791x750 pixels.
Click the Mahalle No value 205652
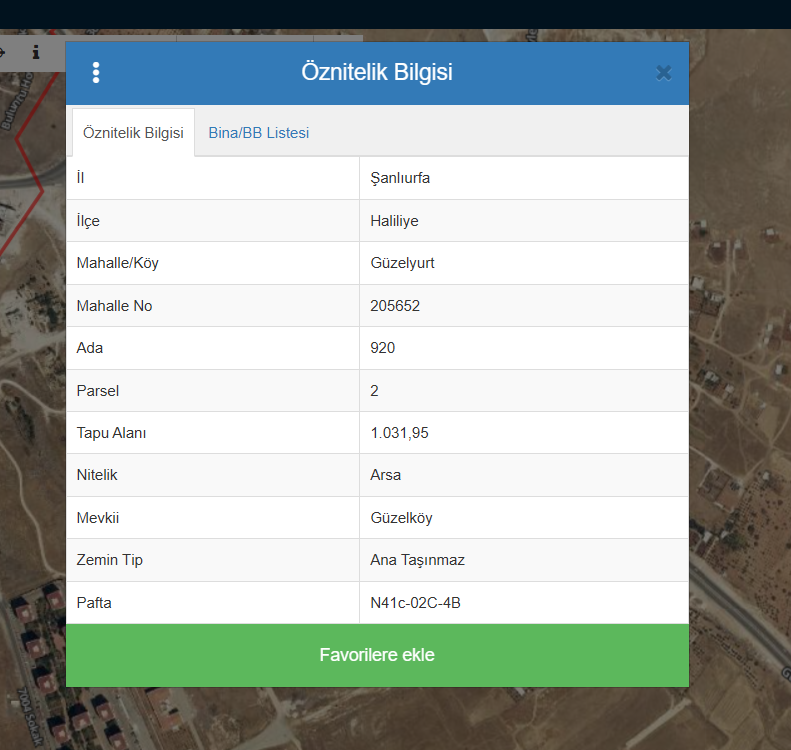[395, 306]
